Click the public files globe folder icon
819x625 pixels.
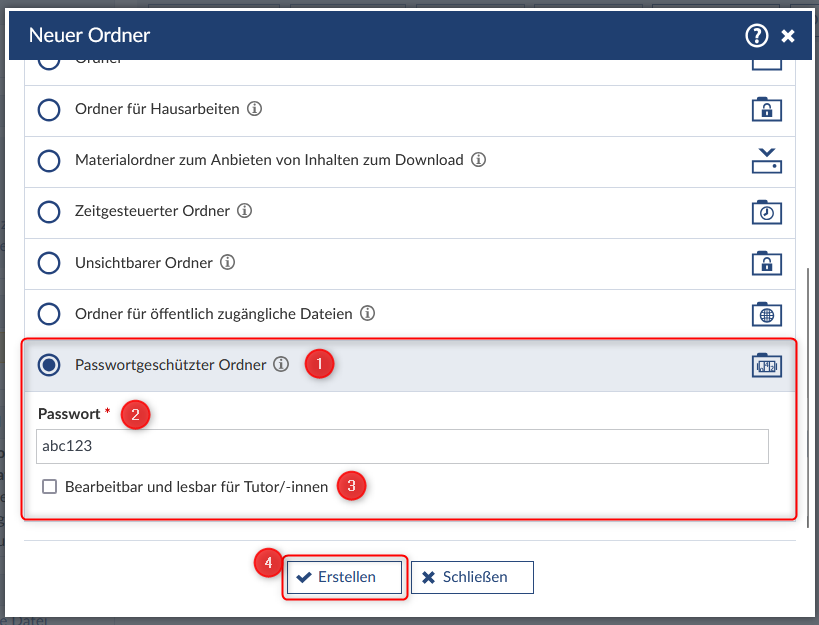point(766,313)
